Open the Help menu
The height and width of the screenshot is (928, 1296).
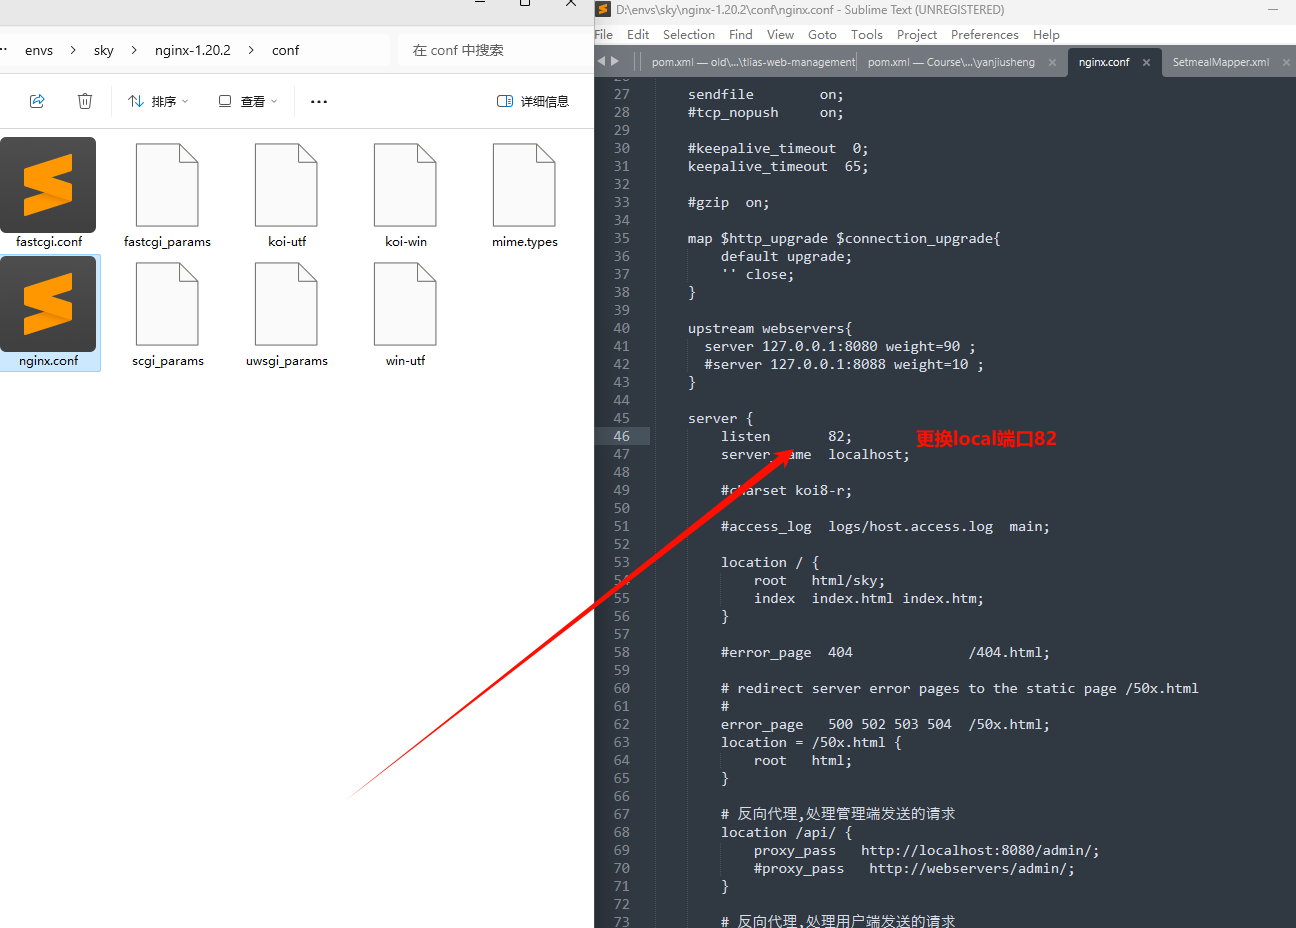click(x=1046, y=34)
